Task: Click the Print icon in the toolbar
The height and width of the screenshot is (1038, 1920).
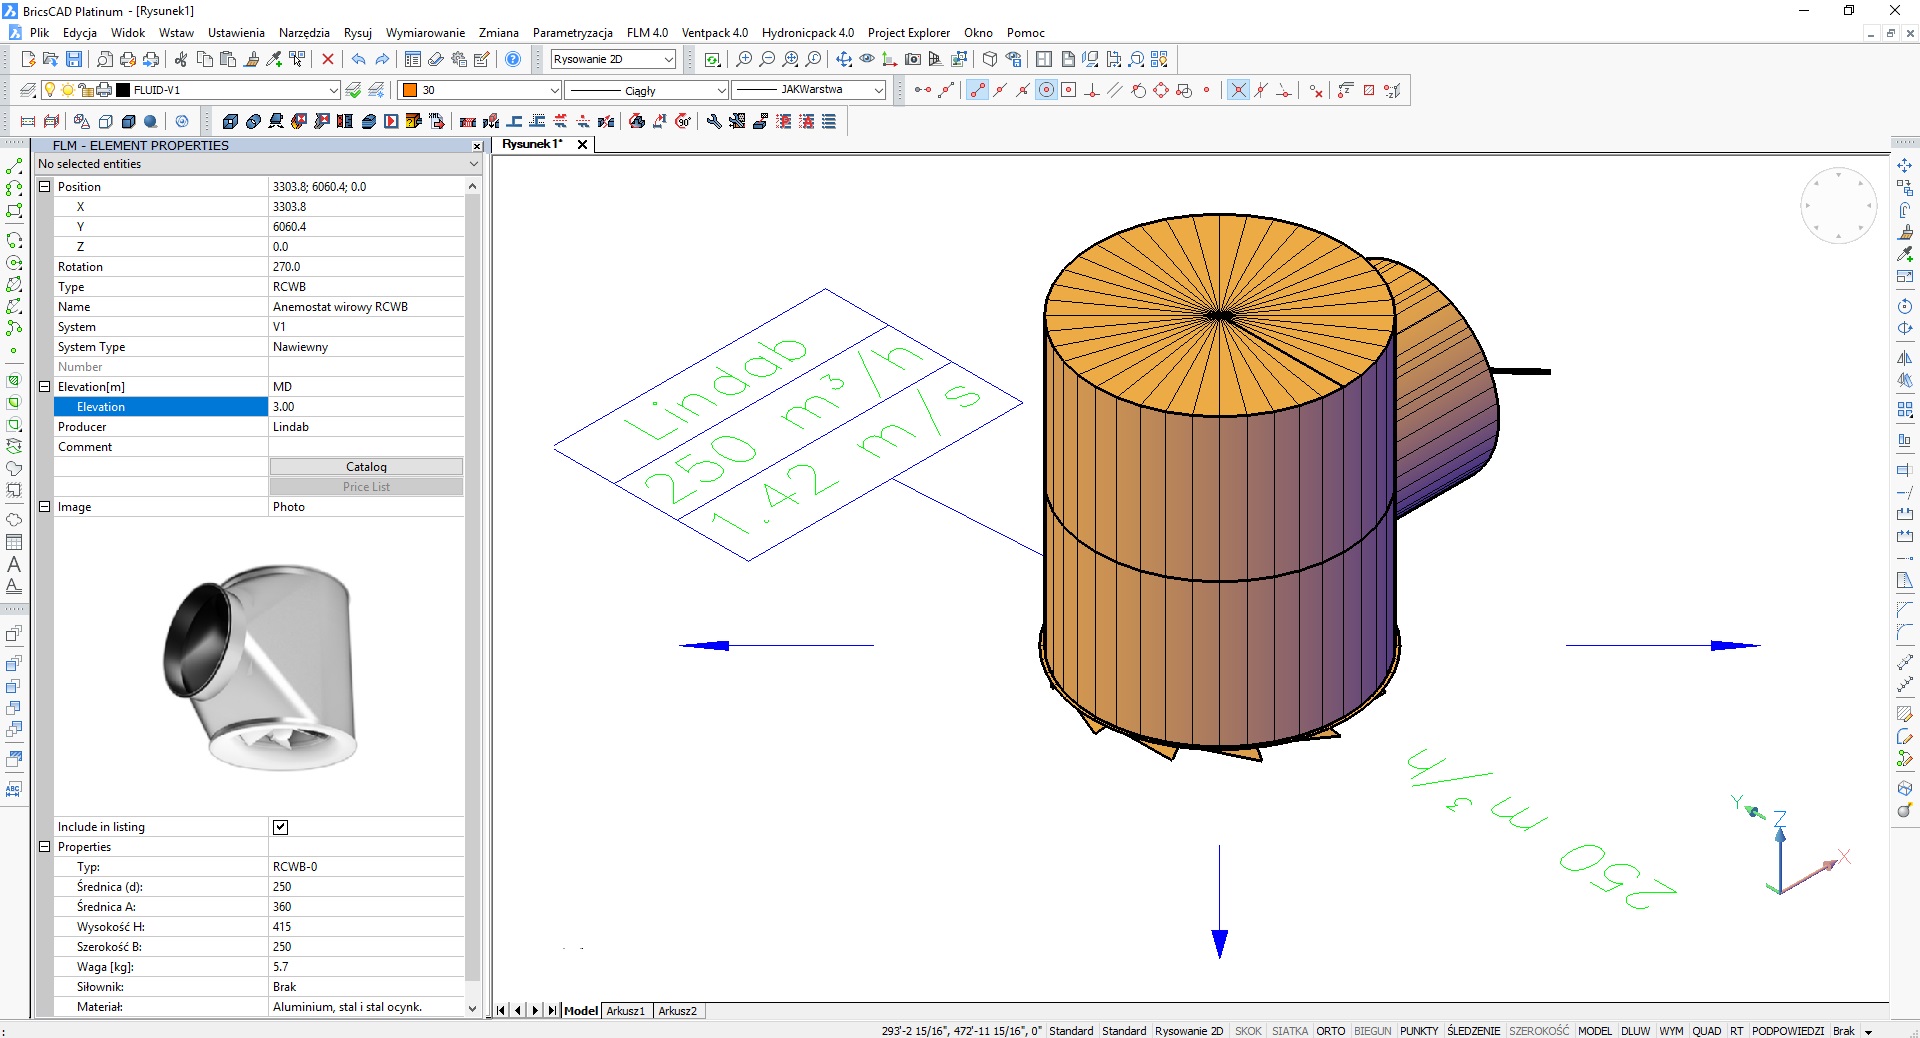Action: point(128,59)
